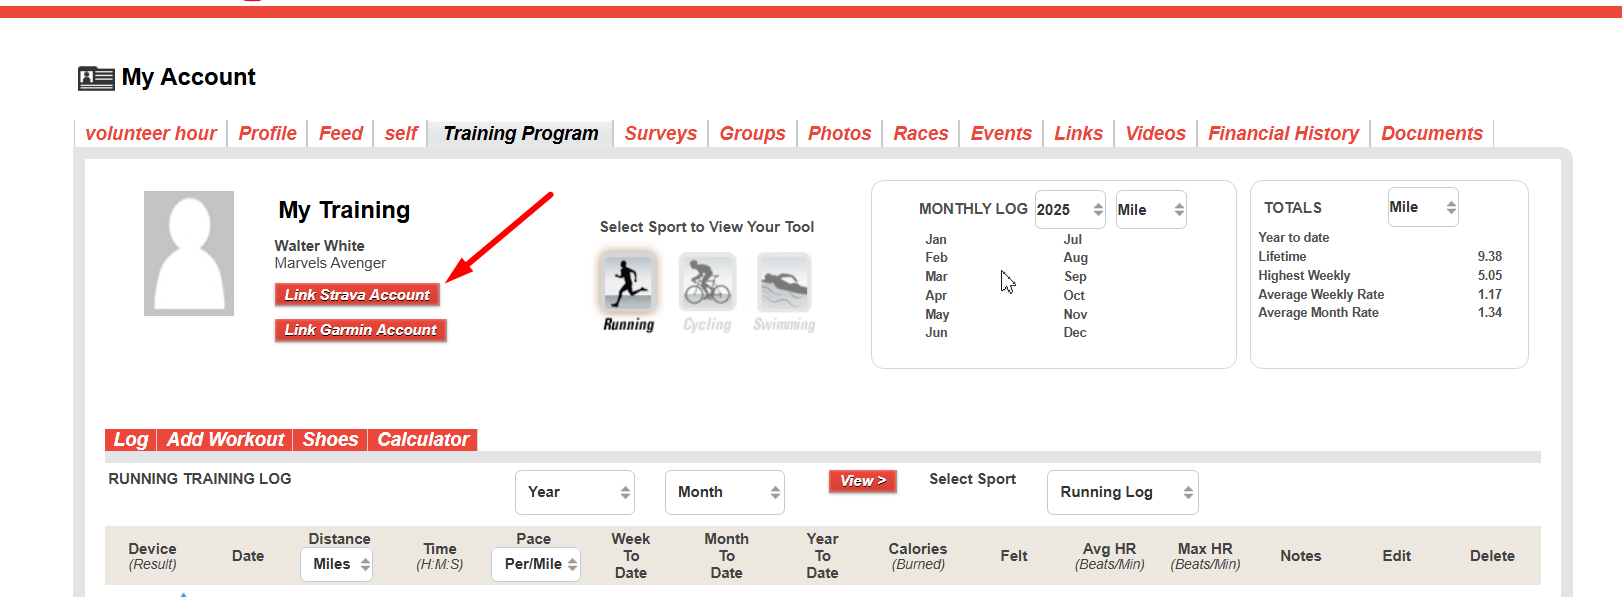Open the Shoes tab

coord(330,440)
